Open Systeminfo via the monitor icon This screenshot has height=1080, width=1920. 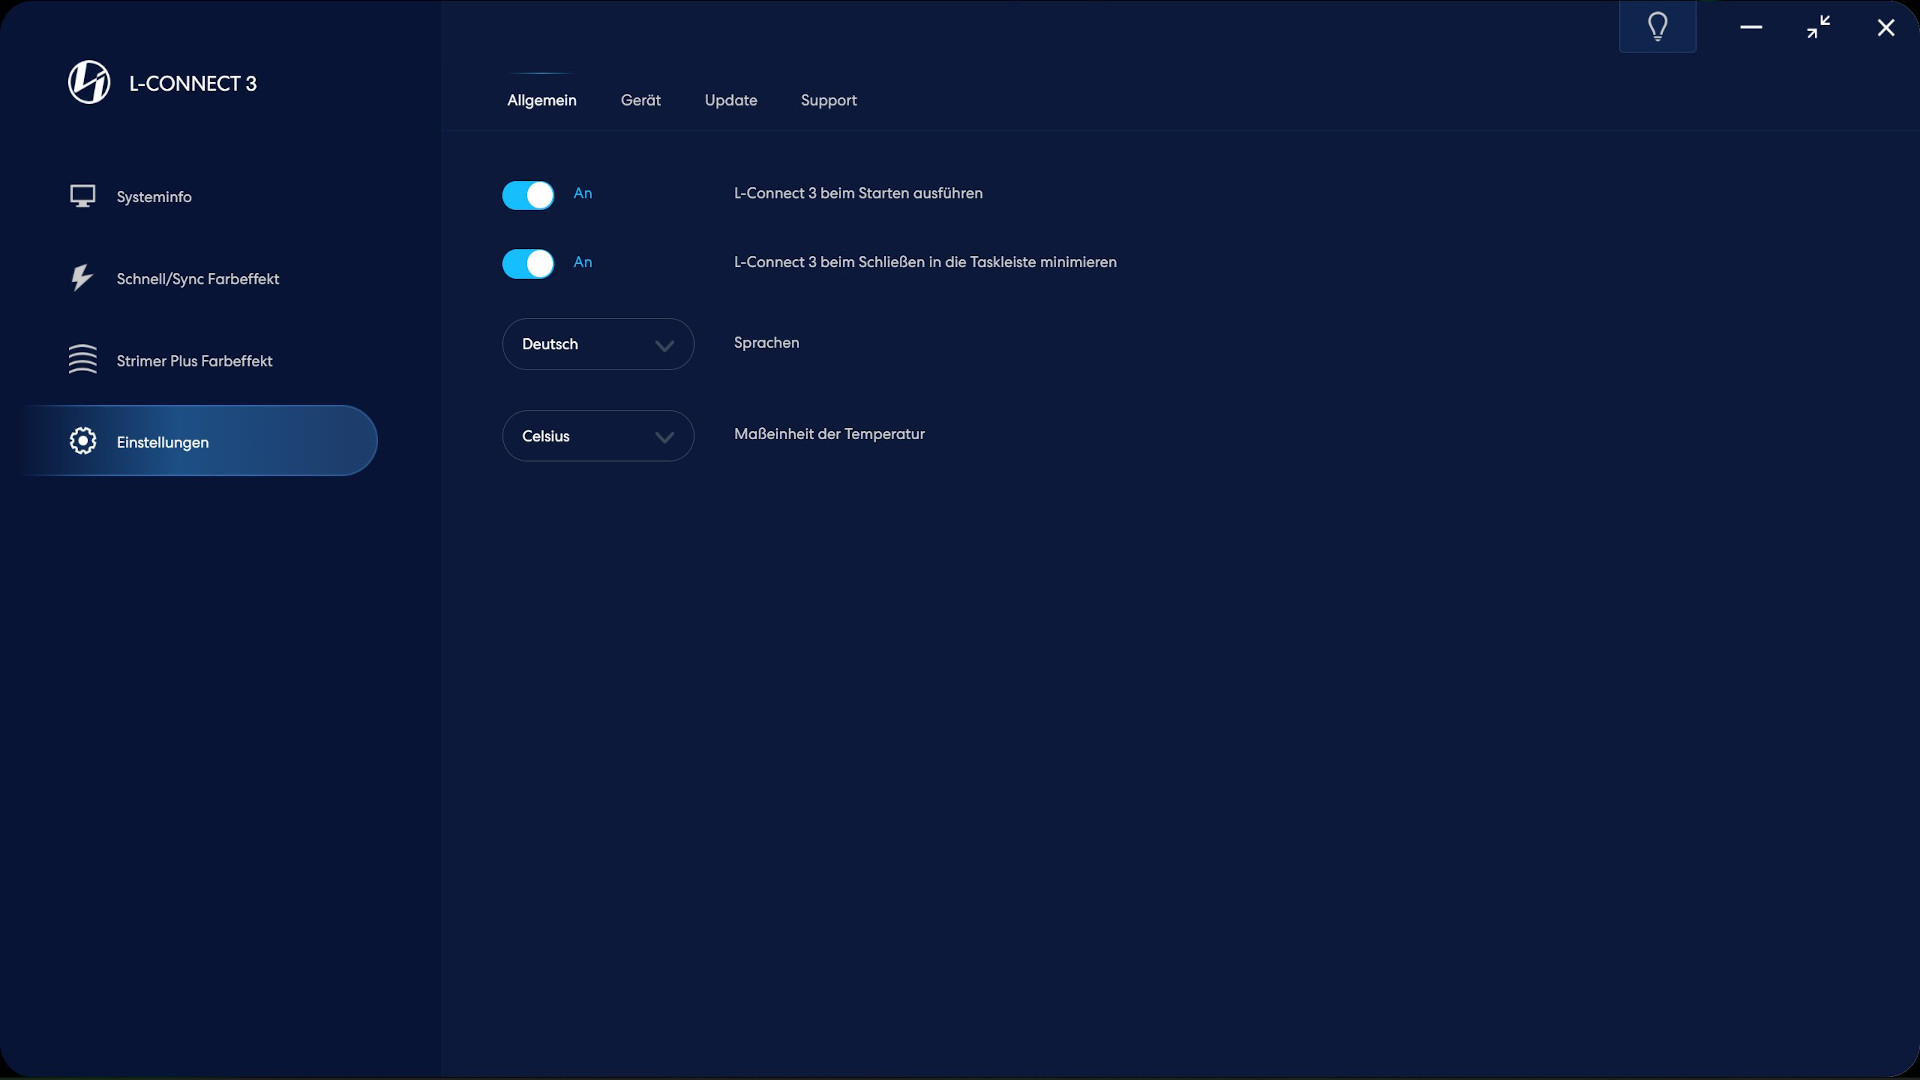click(83, 196)
